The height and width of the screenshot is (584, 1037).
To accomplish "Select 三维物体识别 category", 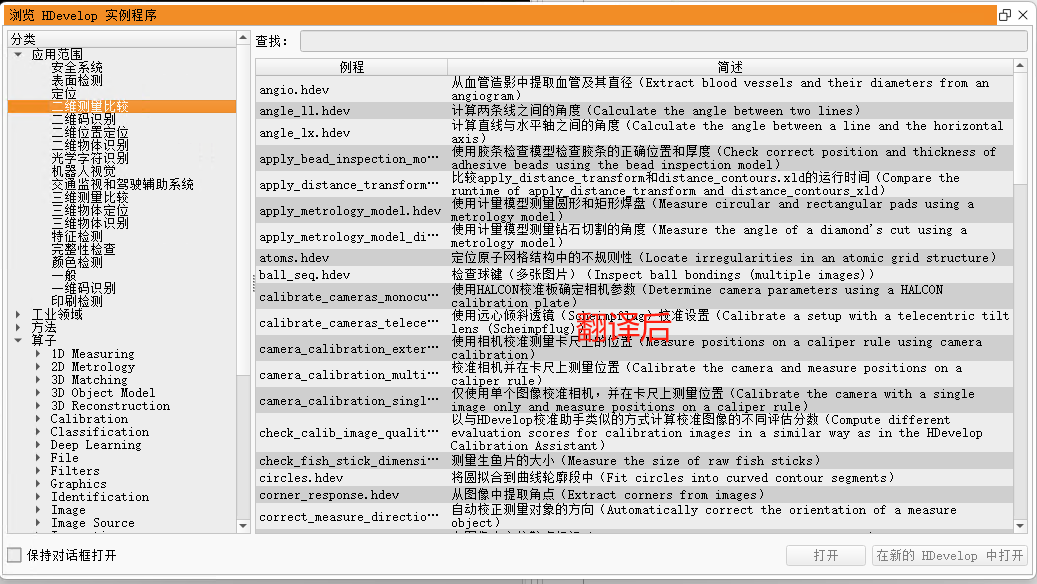I will coord(90,223).
